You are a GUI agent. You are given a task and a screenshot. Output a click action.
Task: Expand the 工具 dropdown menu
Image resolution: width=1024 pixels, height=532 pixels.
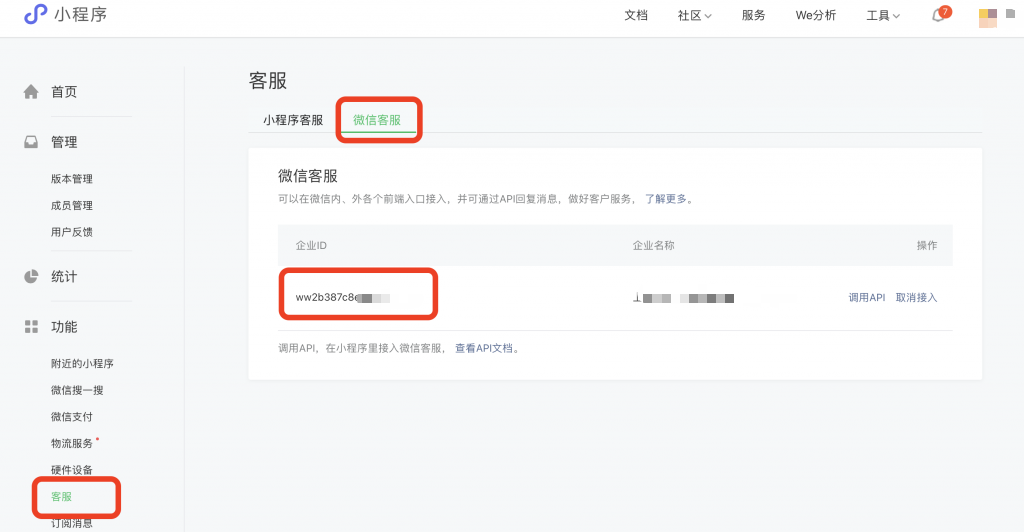click(883, 16)
